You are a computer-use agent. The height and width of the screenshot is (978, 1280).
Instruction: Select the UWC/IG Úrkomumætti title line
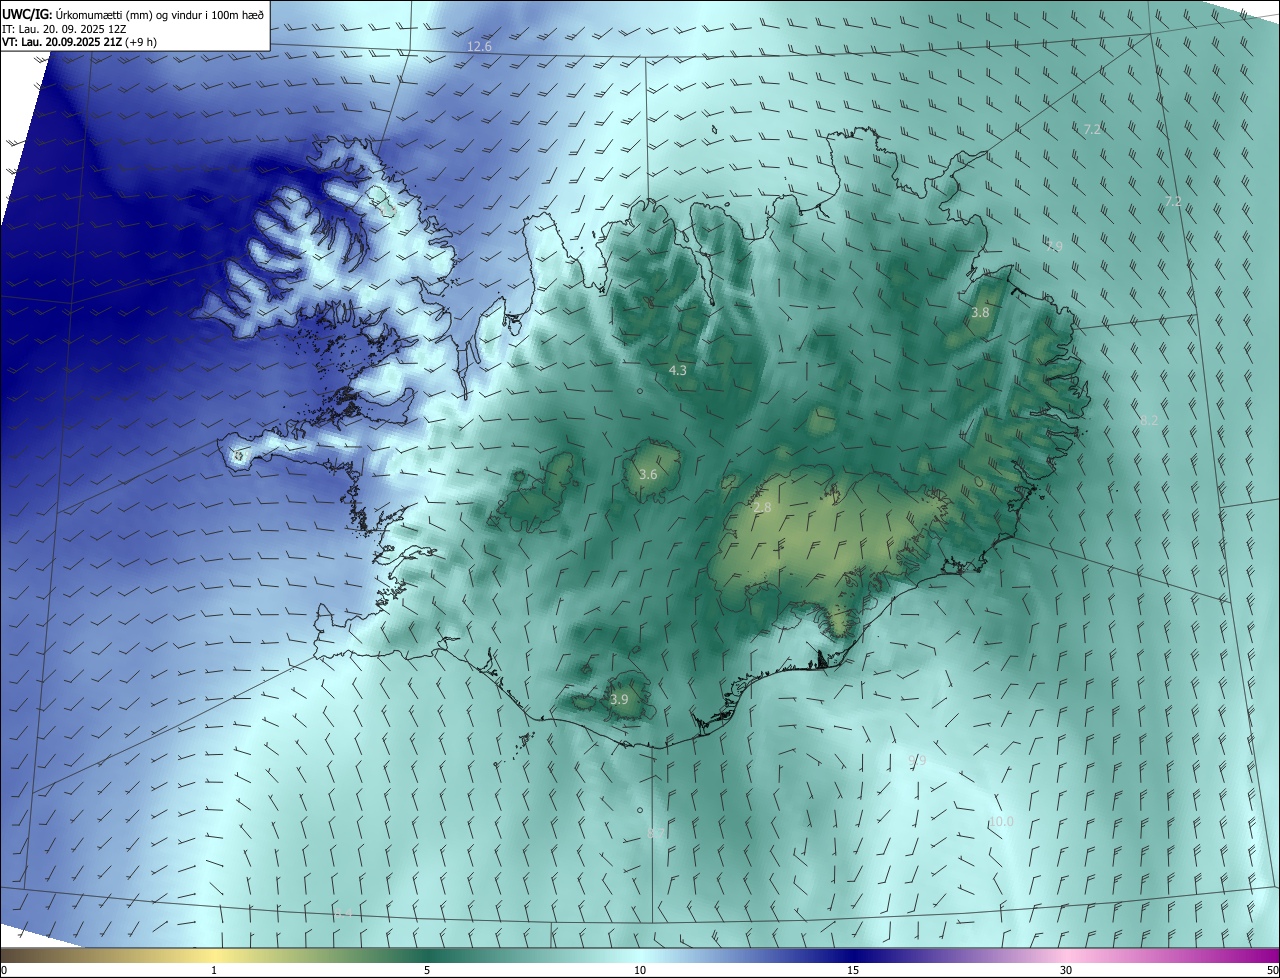coord(134,14)
